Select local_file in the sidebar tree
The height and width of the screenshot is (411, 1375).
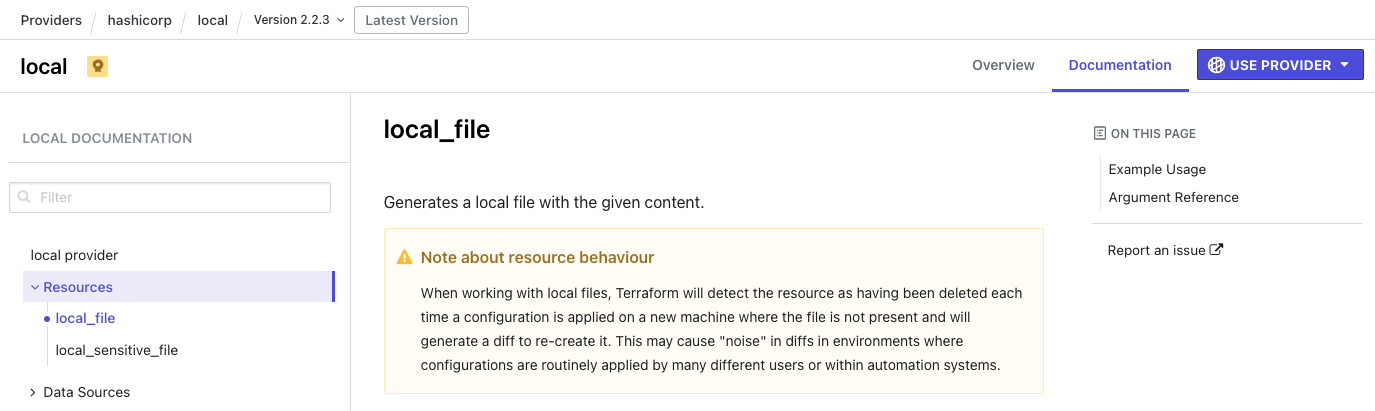(85, 318)
